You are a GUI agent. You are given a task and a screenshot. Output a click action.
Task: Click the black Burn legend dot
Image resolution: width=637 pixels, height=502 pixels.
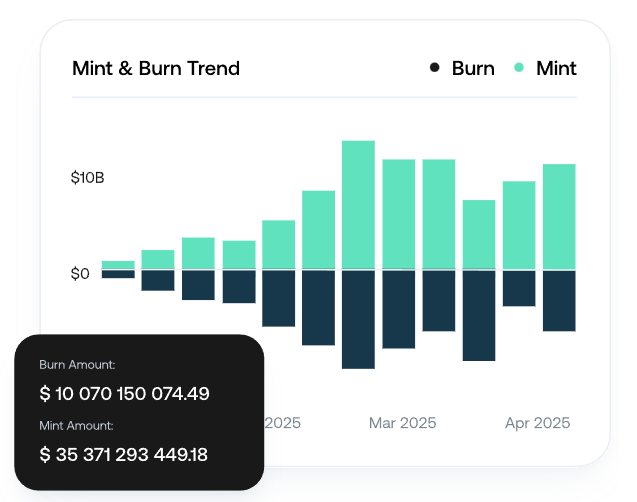(x=434, y=68)
